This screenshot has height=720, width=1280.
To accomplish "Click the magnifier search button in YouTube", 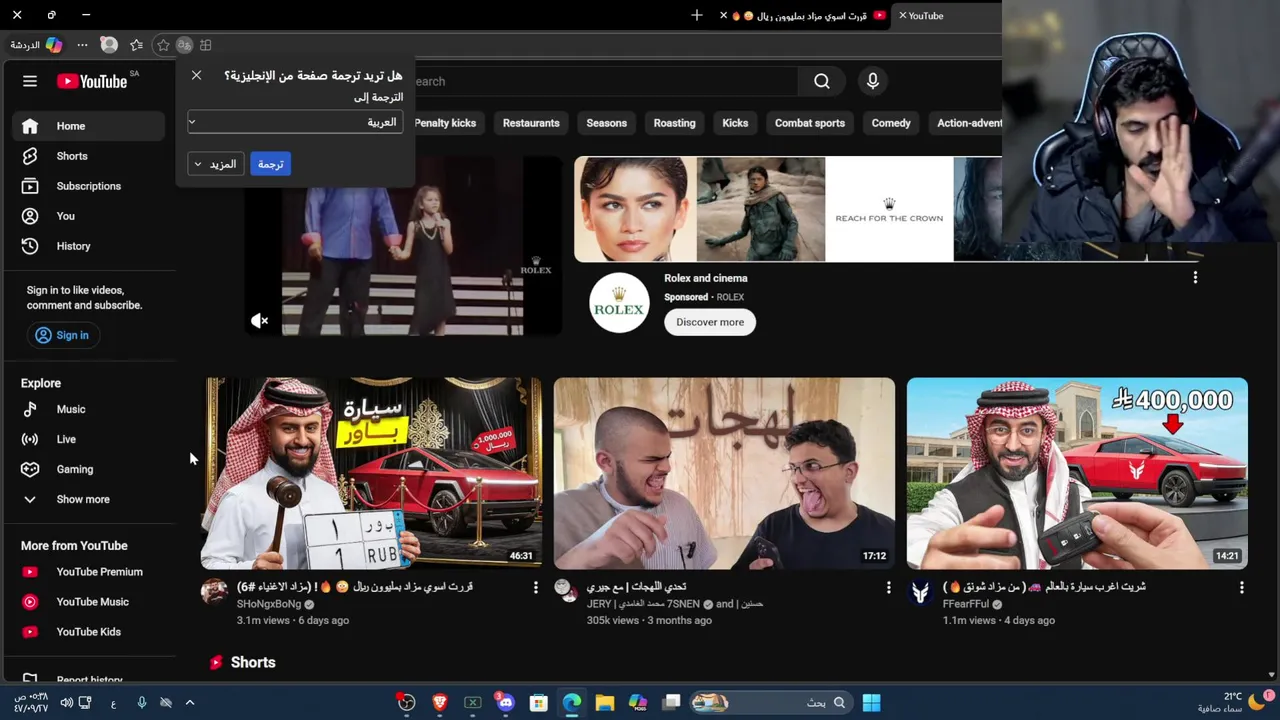I will click(822, 81).
